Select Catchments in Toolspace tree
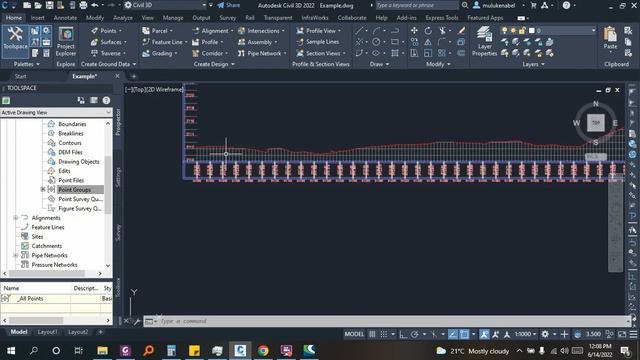 click(x=47, y=246)
